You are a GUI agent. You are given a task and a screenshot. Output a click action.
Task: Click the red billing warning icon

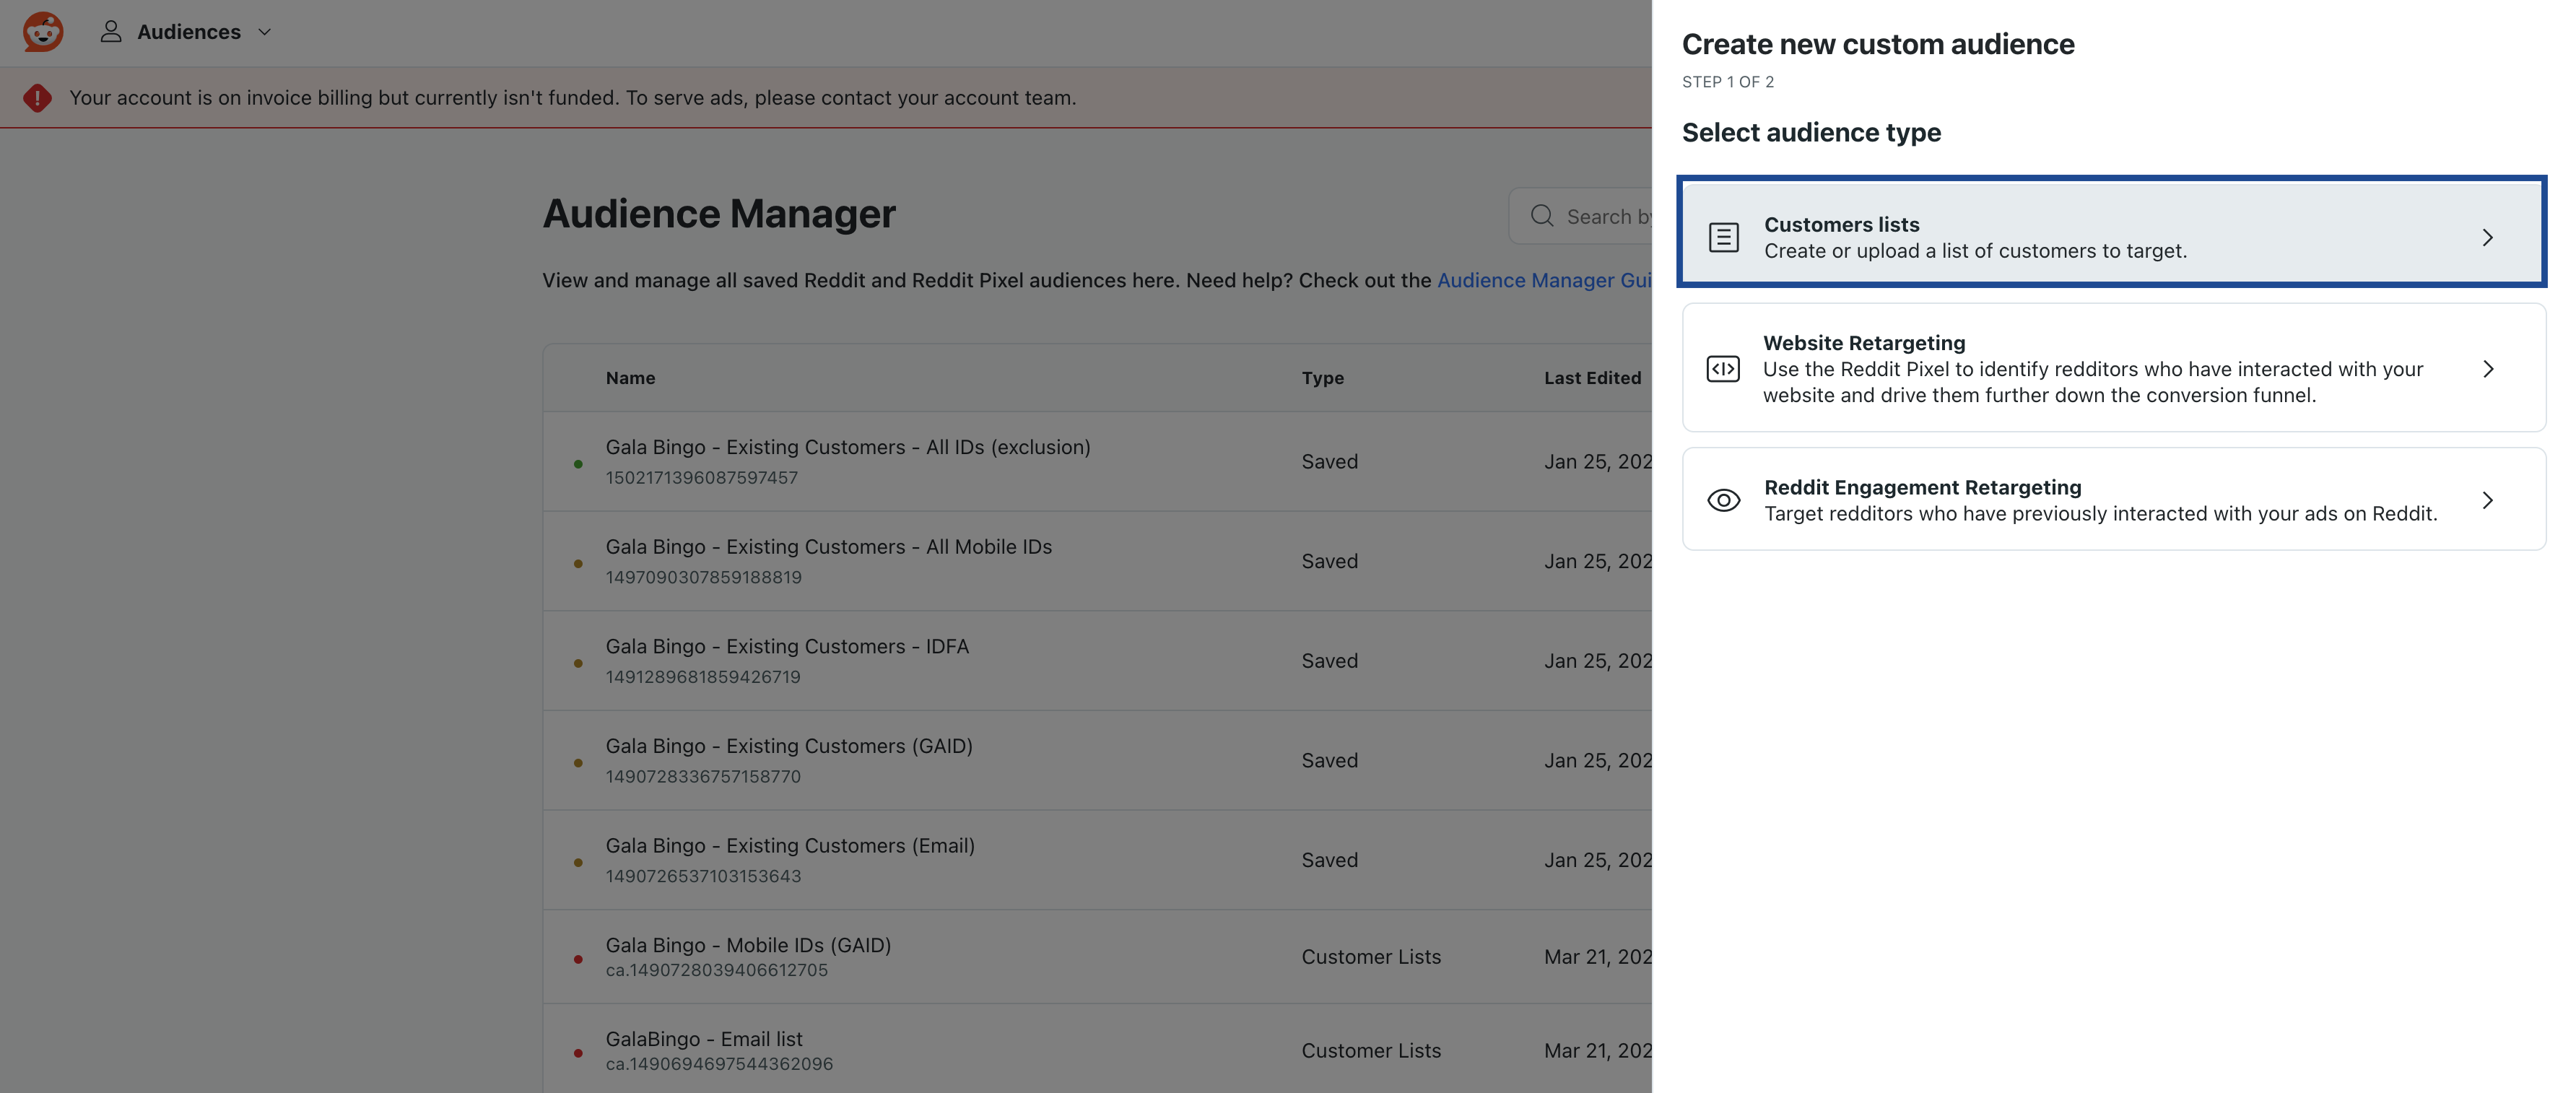point(37,98)
